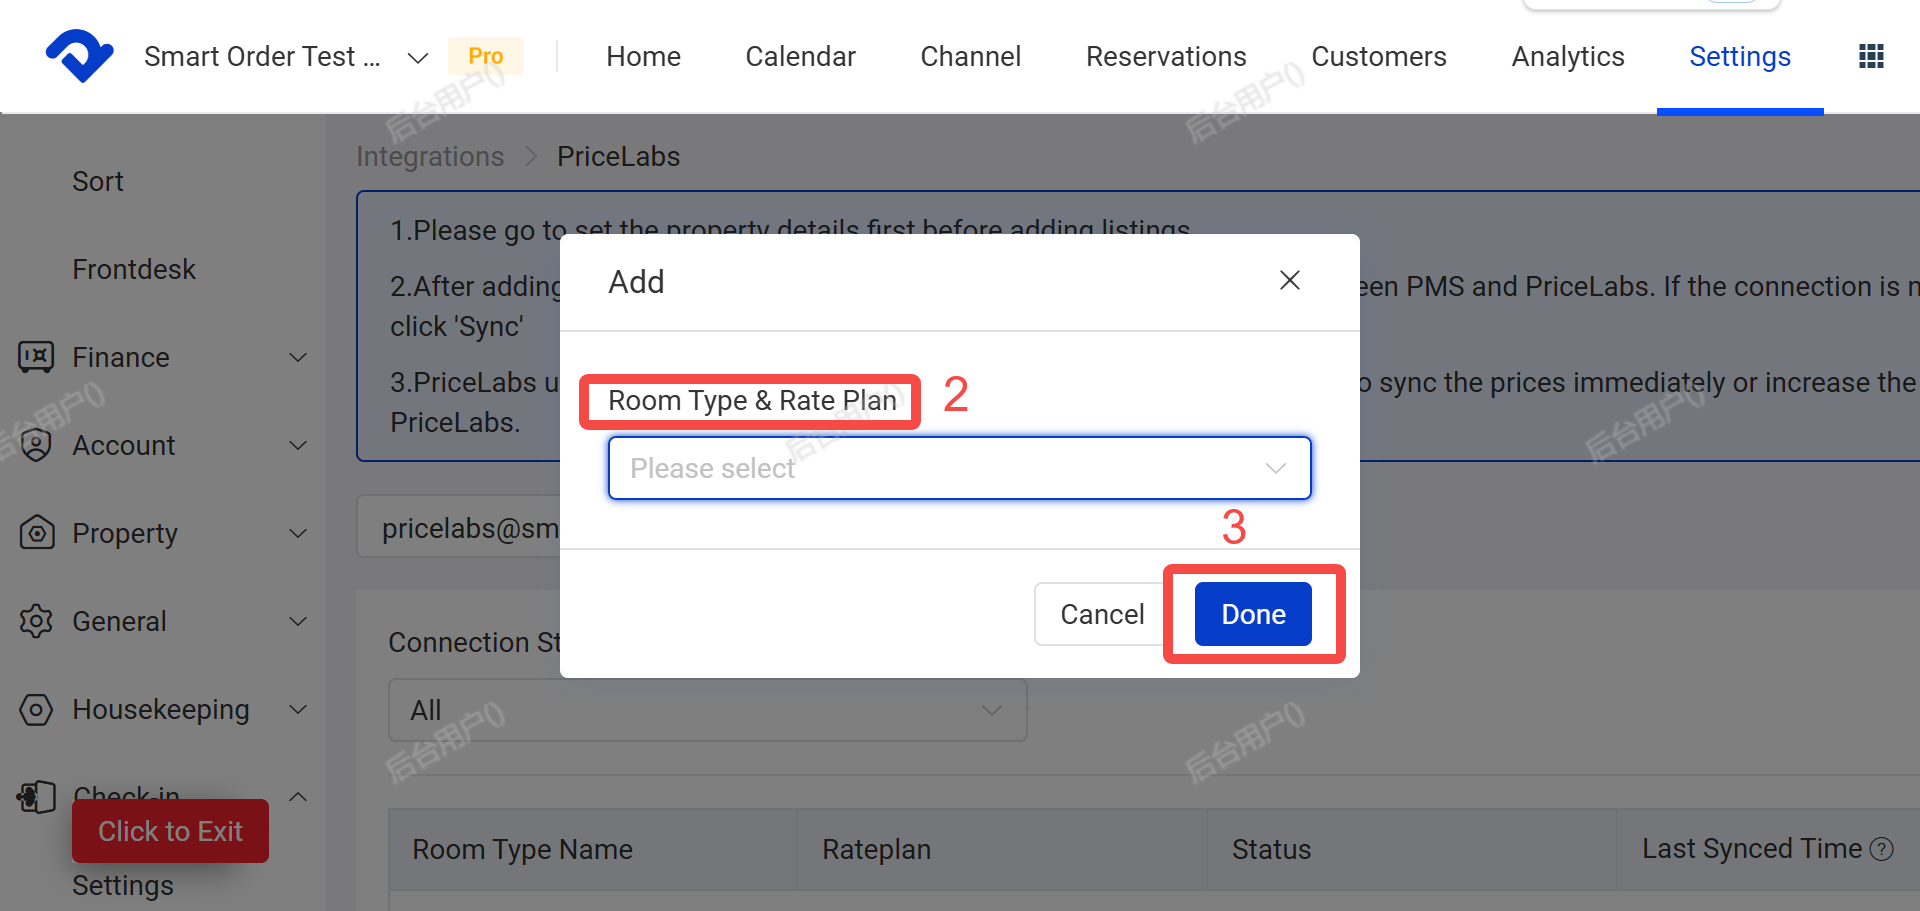Click the PriceLabs breadcrumb text
The image size is (1920, 911).
tap(618, 157)
